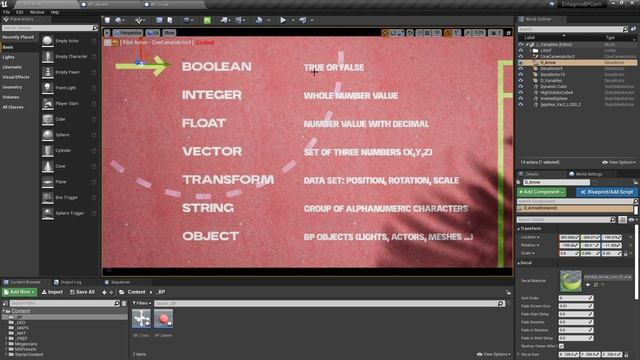Click the Plane placement icon

coord(48,182)
